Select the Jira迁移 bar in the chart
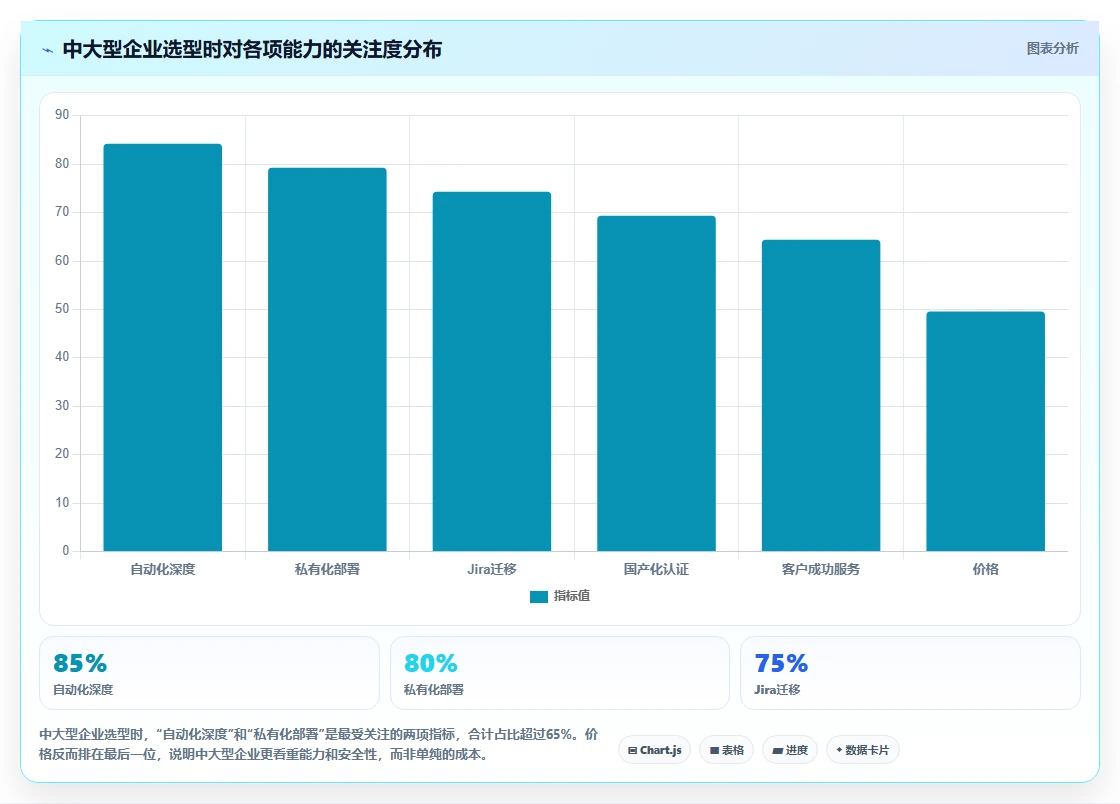 click(x=492, y=371)
